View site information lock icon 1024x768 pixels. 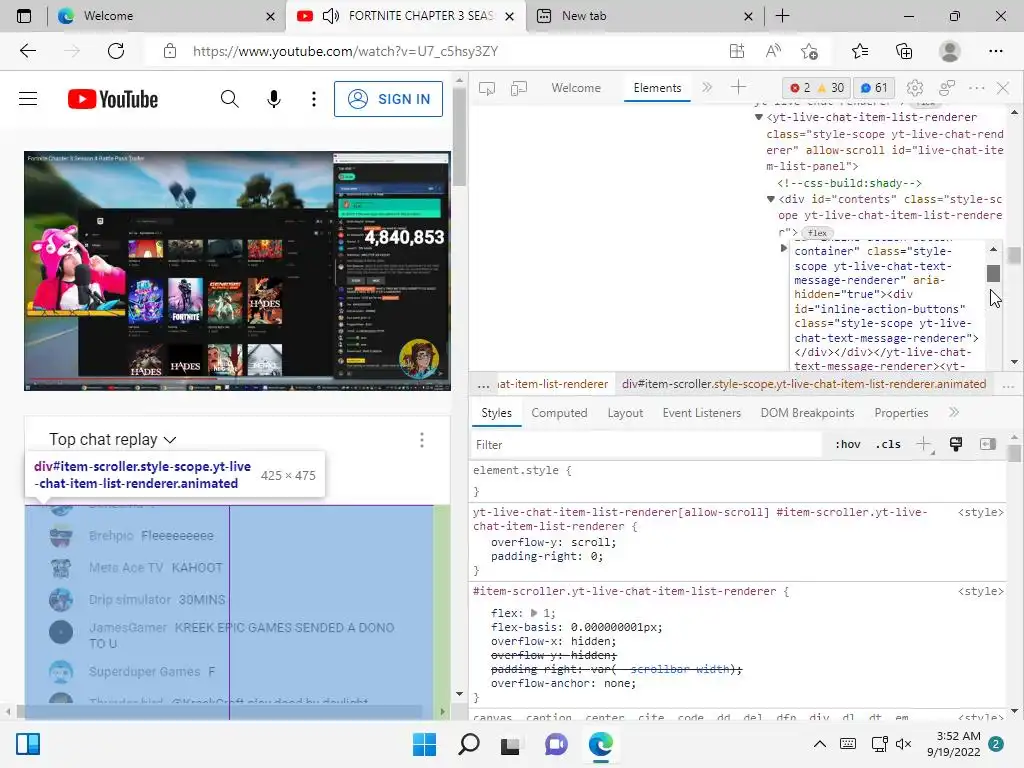170,51
